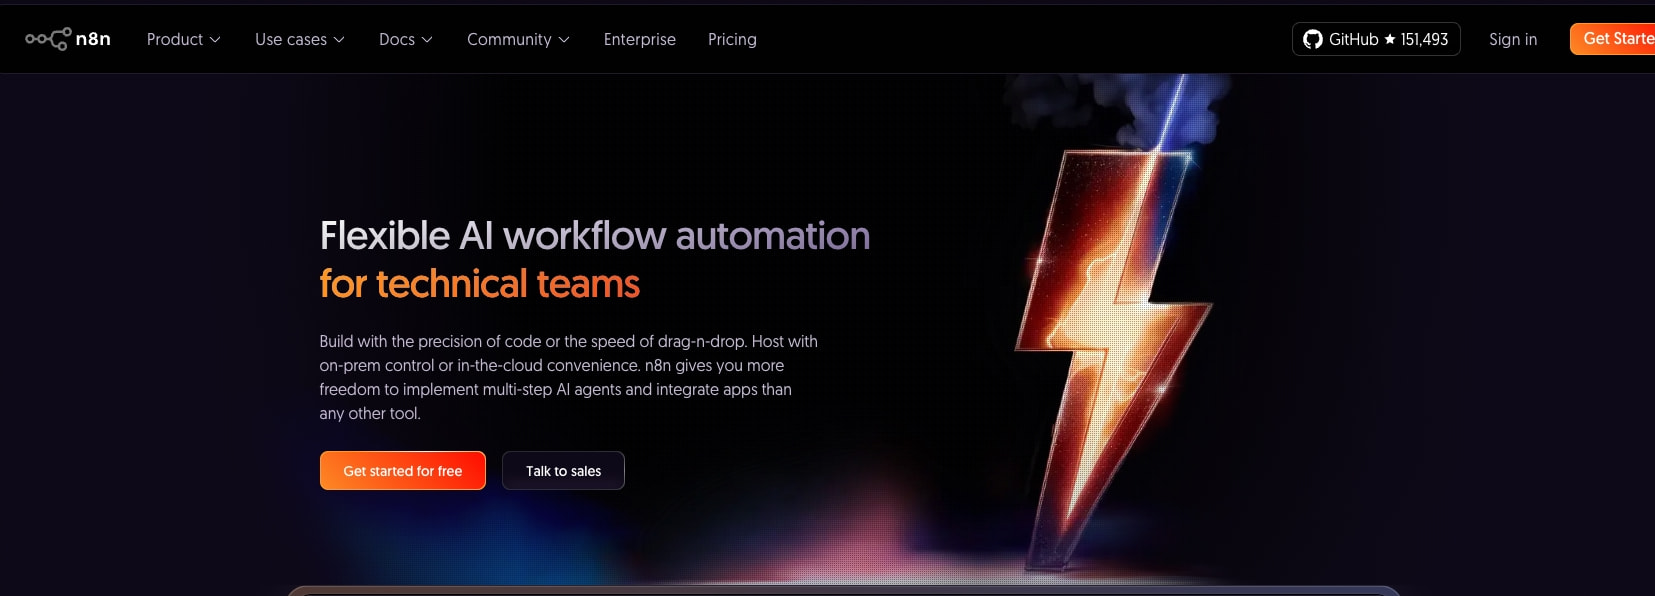Expand the Use cases chevron arrow
1655x596 pixels.
pyautogui.click(x=339, y=40)
